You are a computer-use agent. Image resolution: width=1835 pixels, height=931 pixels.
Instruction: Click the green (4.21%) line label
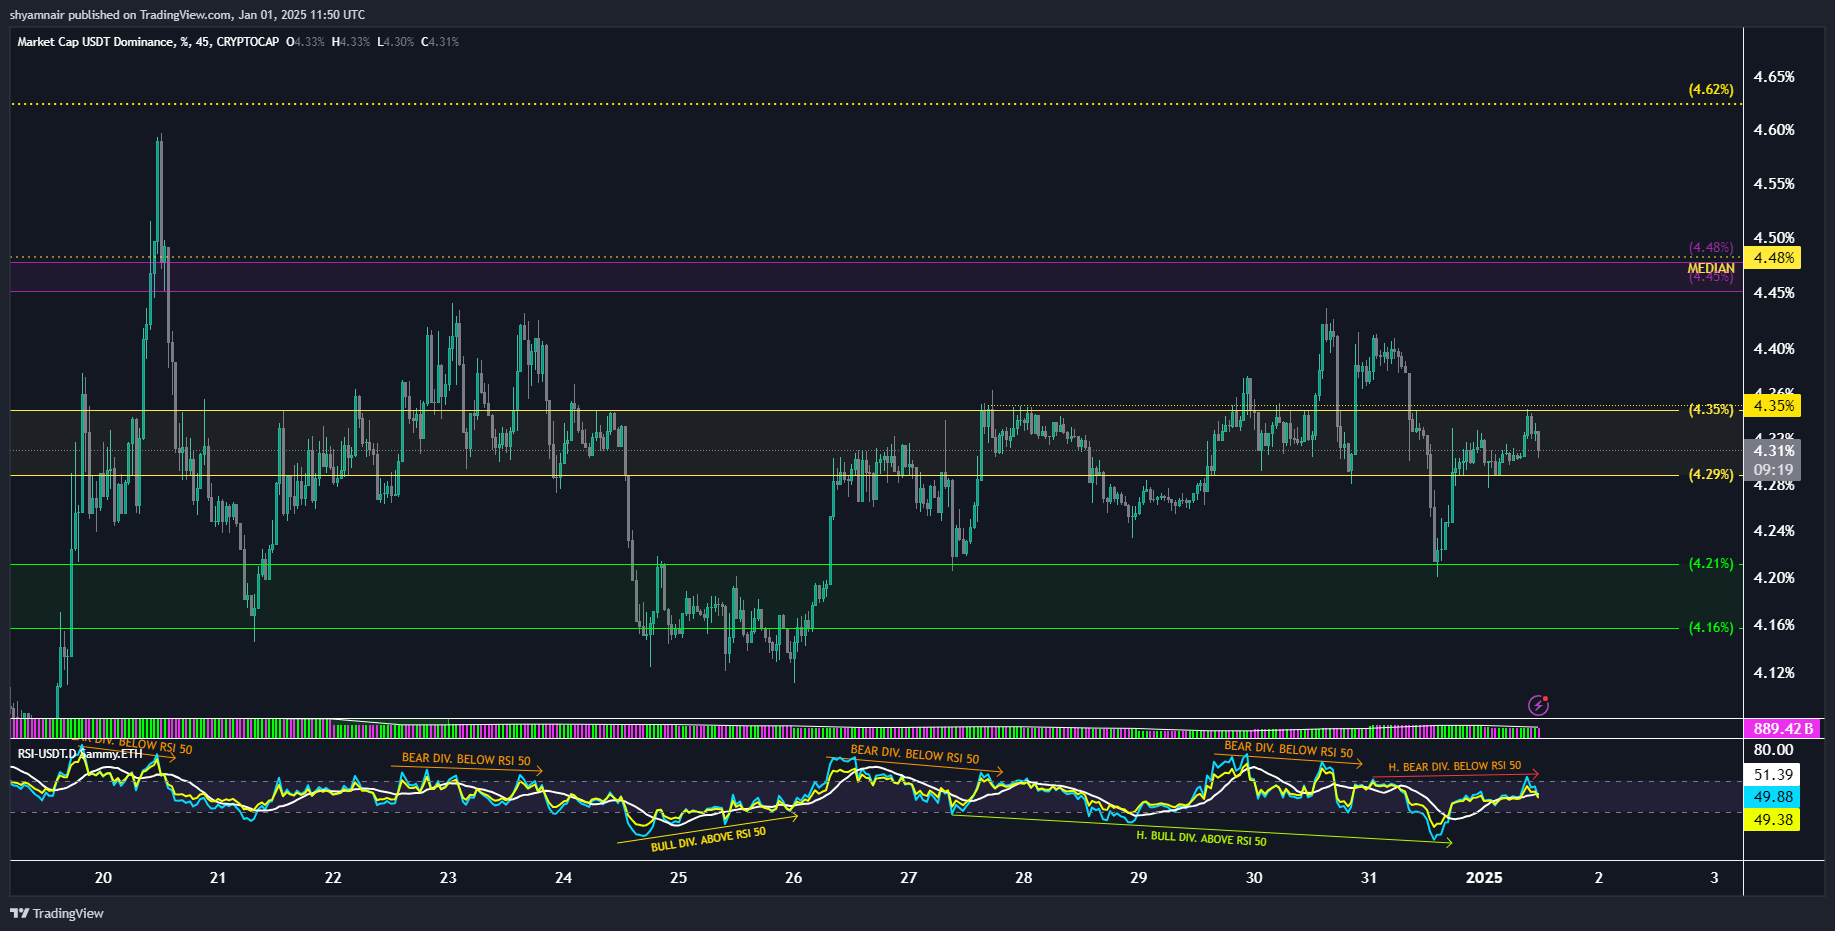(x=1711, y=564)
